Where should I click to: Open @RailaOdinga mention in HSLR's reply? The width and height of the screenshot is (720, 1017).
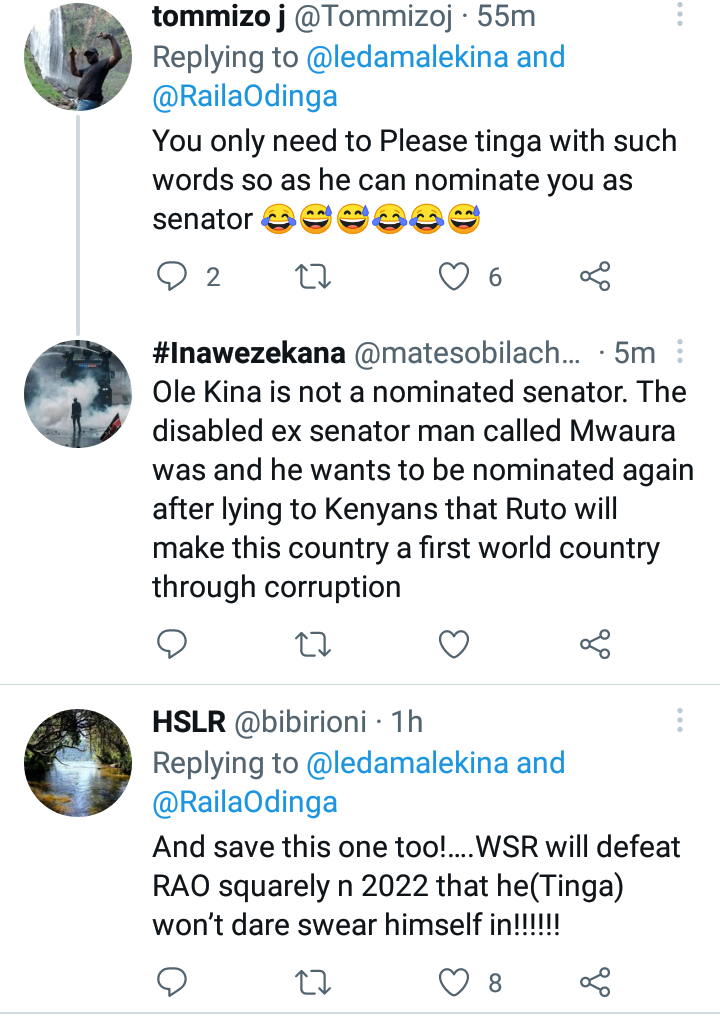(245, 802)
